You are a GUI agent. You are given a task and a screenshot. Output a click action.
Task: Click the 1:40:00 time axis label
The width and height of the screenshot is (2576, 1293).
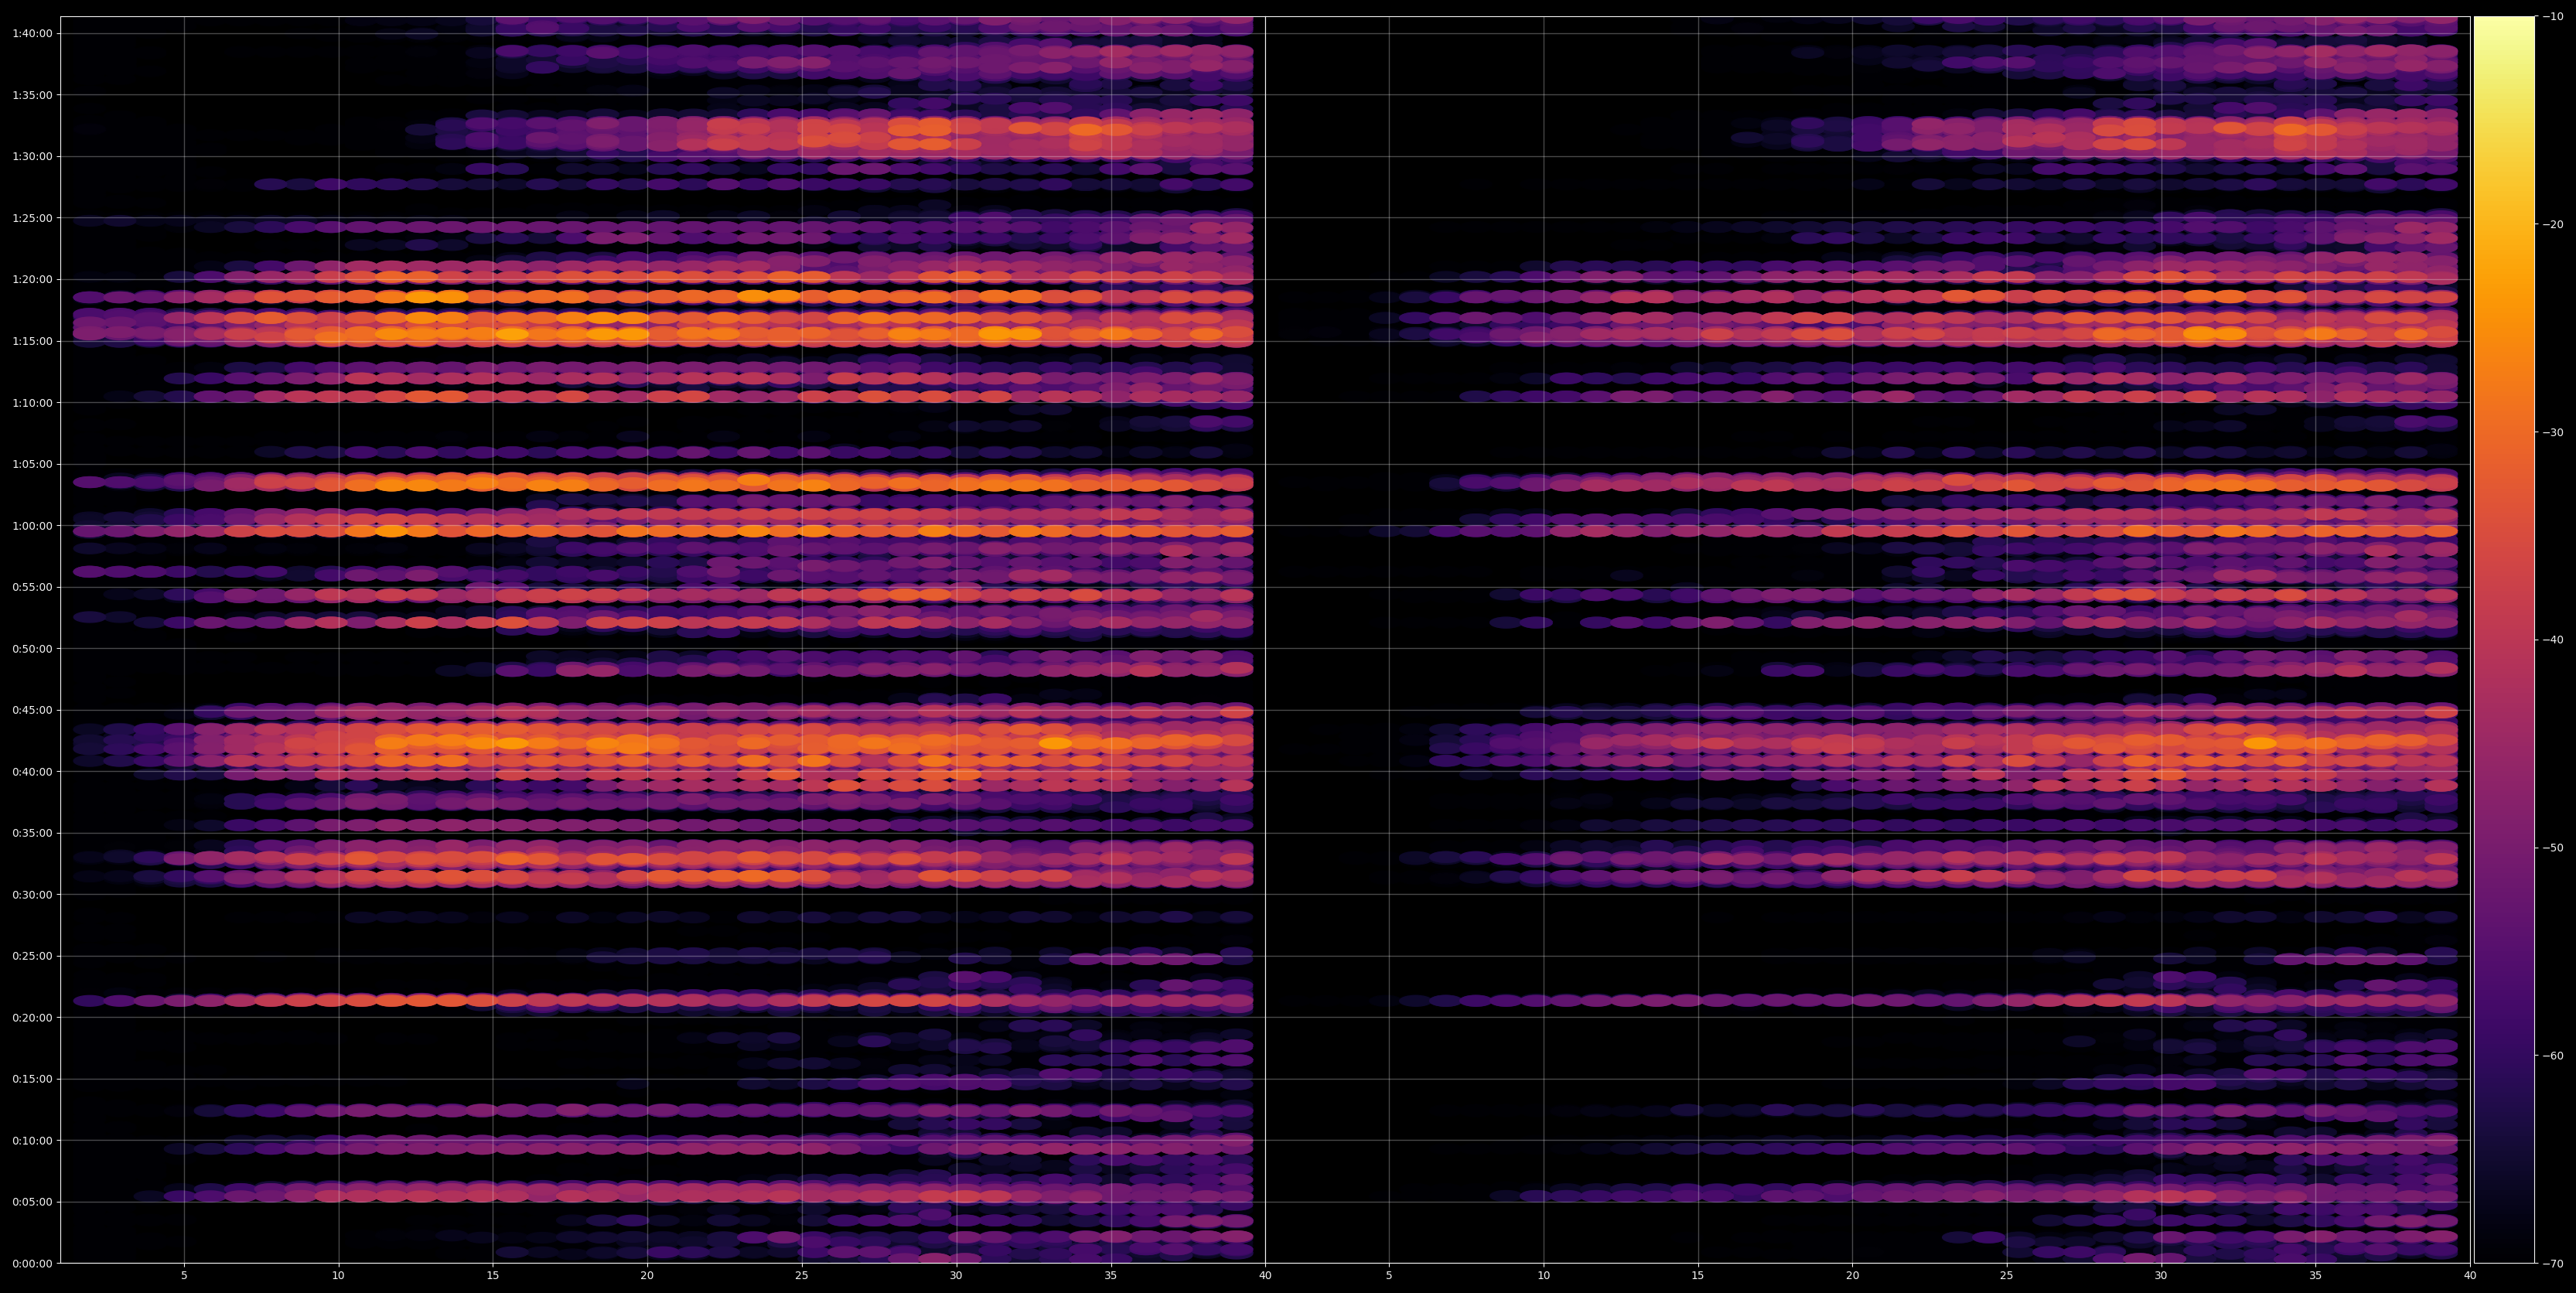32,33
